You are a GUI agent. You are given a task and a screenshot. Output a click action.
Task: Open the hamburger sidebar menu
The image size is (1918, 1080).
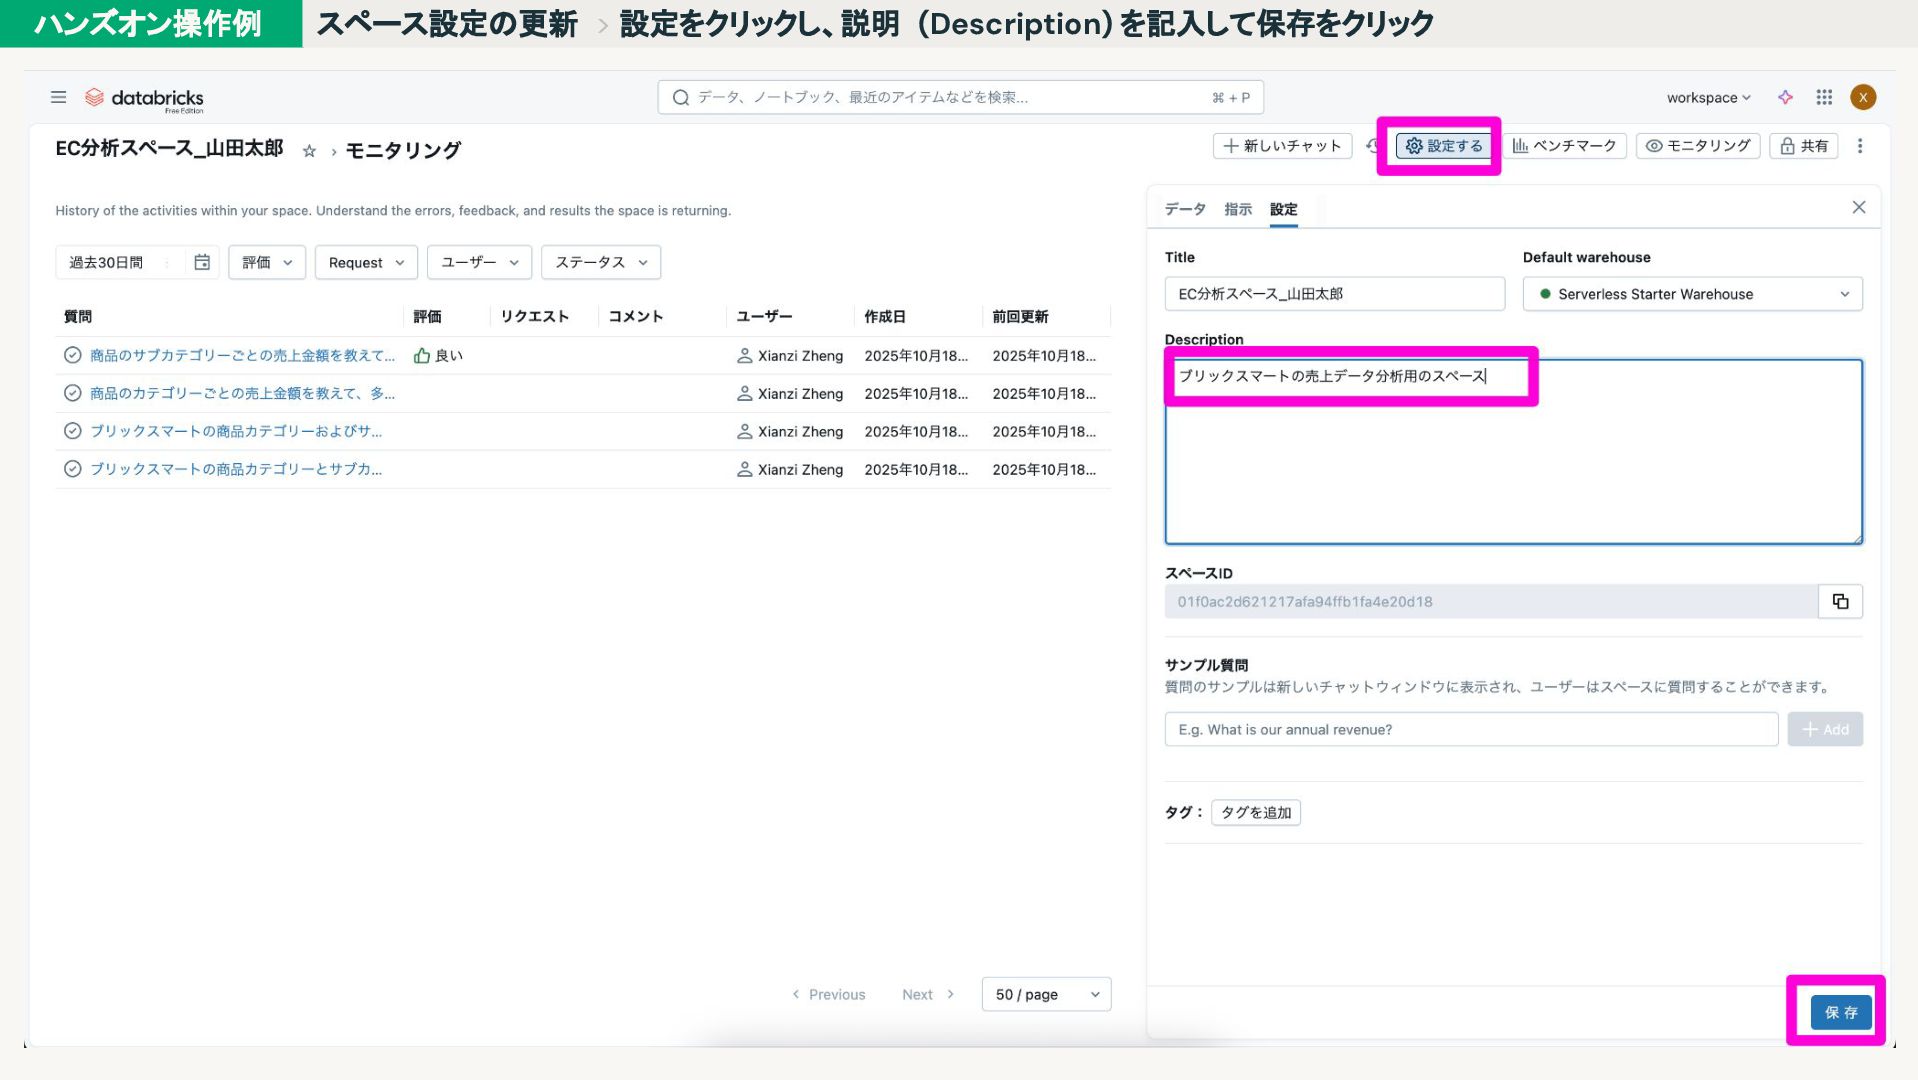coord(58,97)
